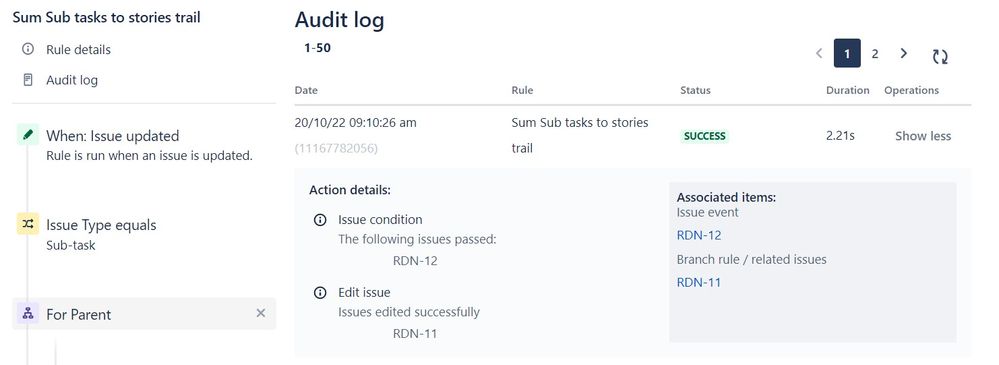Click the info icon beside Issue condition

click(320, 220)
